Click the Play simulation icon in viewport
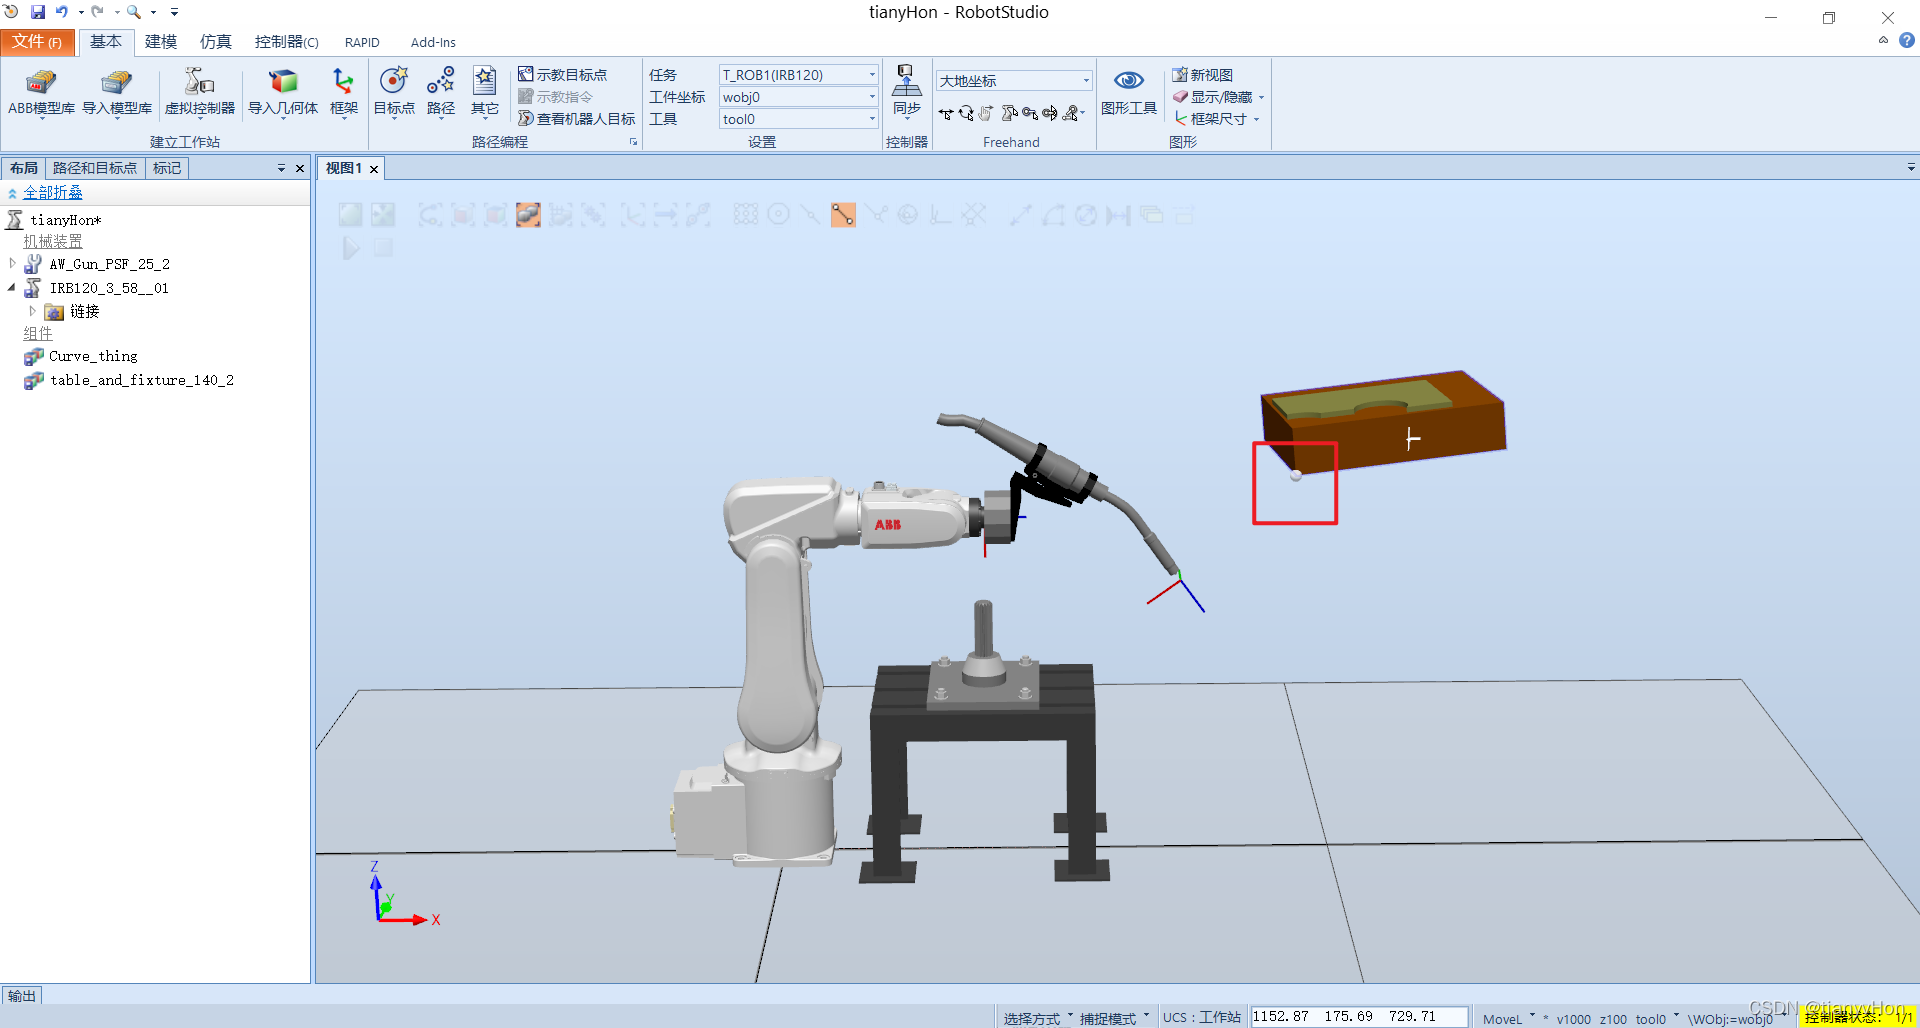 (351, 248)
